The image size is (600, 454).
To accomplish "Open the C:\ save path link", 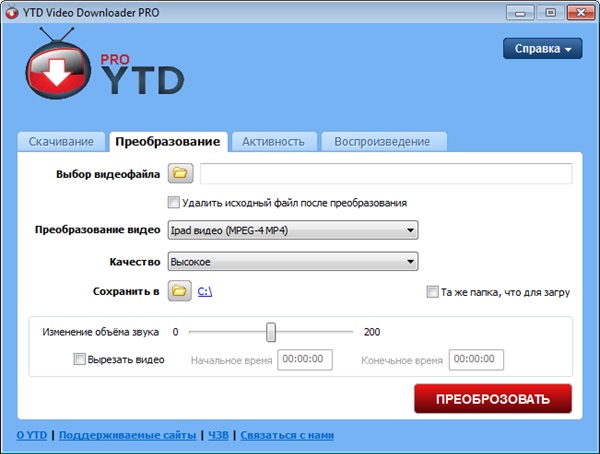I will point(205,292).
